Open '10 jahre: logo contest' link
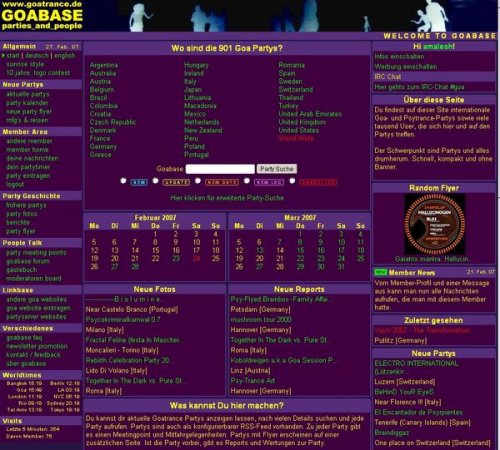The width and height of the screenshot is (500, 450). tap(38, 73)
